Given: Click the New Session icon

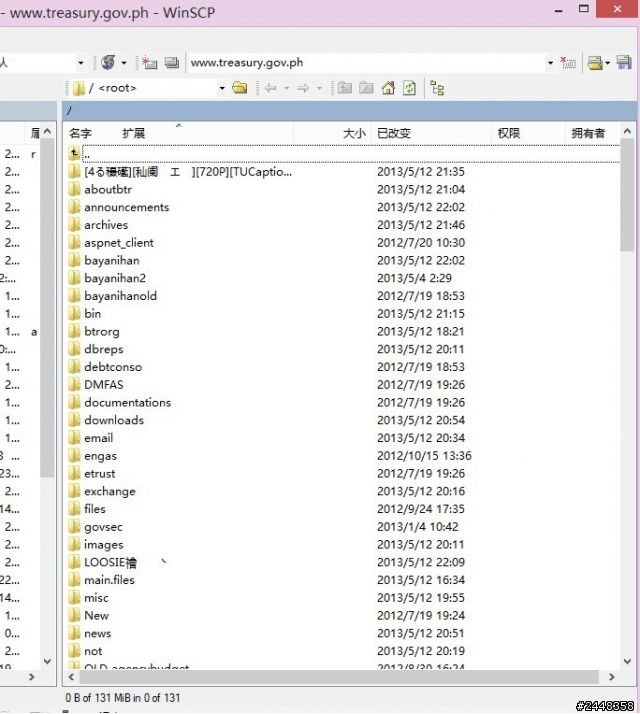Looking at the screenshot, I should pos(149,62).
